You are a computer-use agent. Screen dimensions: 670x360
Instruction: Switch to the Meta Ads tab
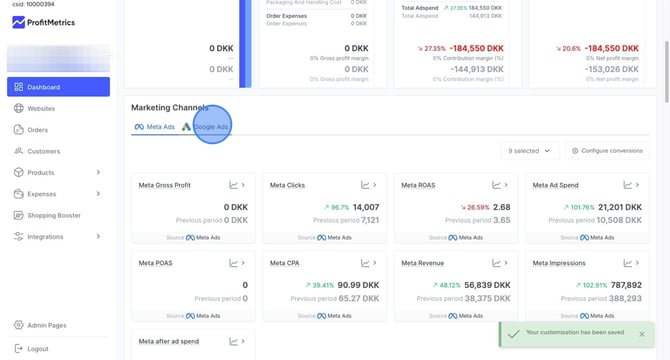coord(155,127)
